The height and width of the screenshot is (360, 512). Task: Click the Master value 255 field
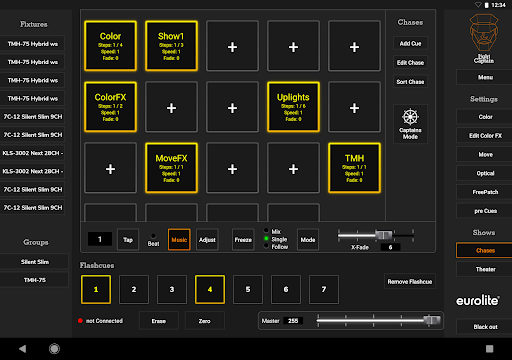(293, 321)
